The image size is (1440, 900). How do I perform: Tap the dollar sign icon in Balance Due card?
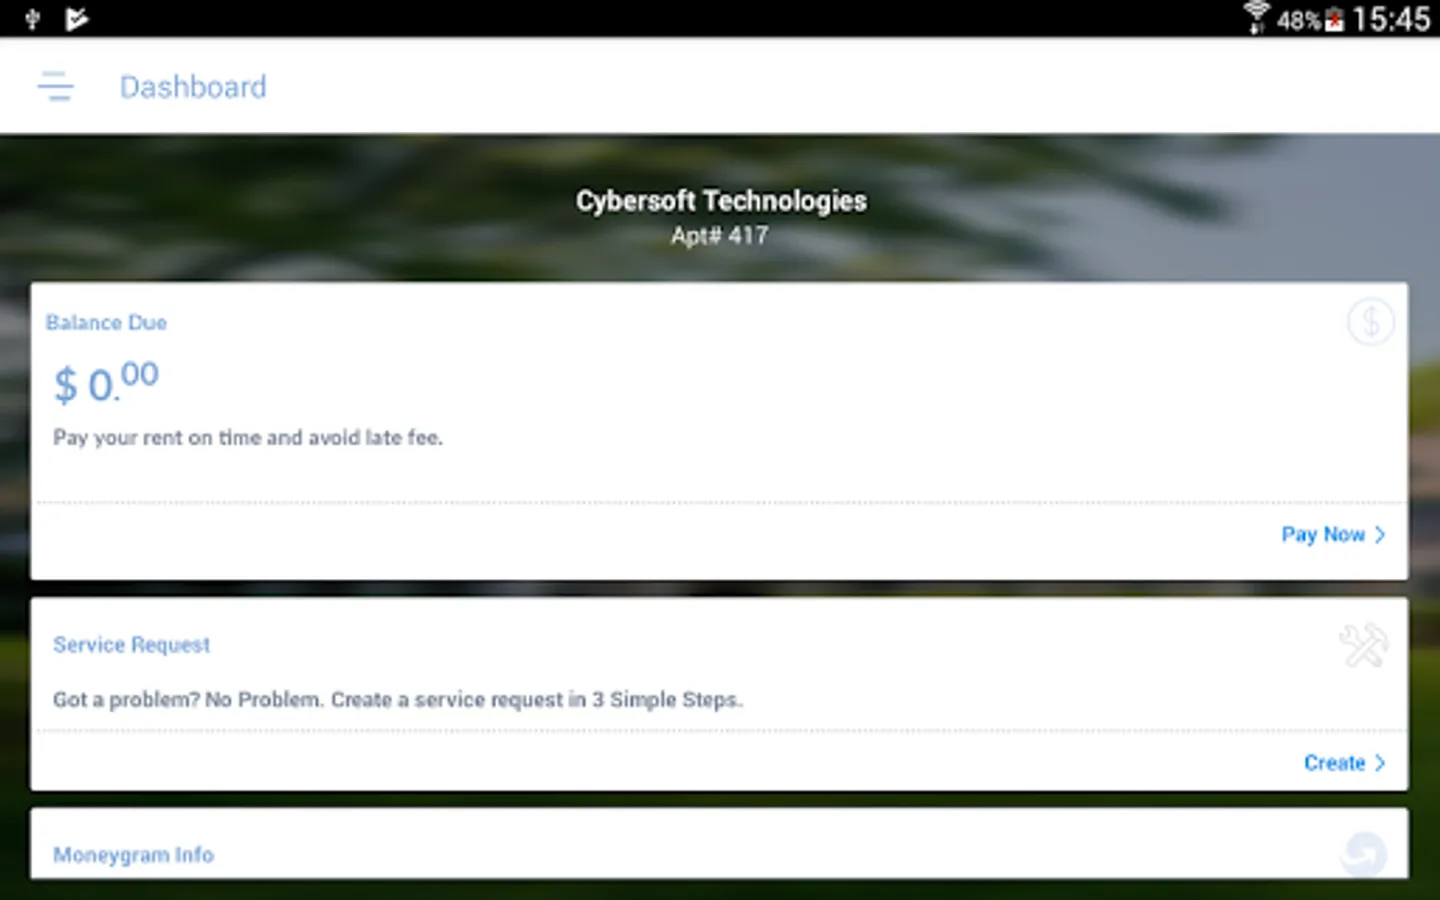[1370, 322]
